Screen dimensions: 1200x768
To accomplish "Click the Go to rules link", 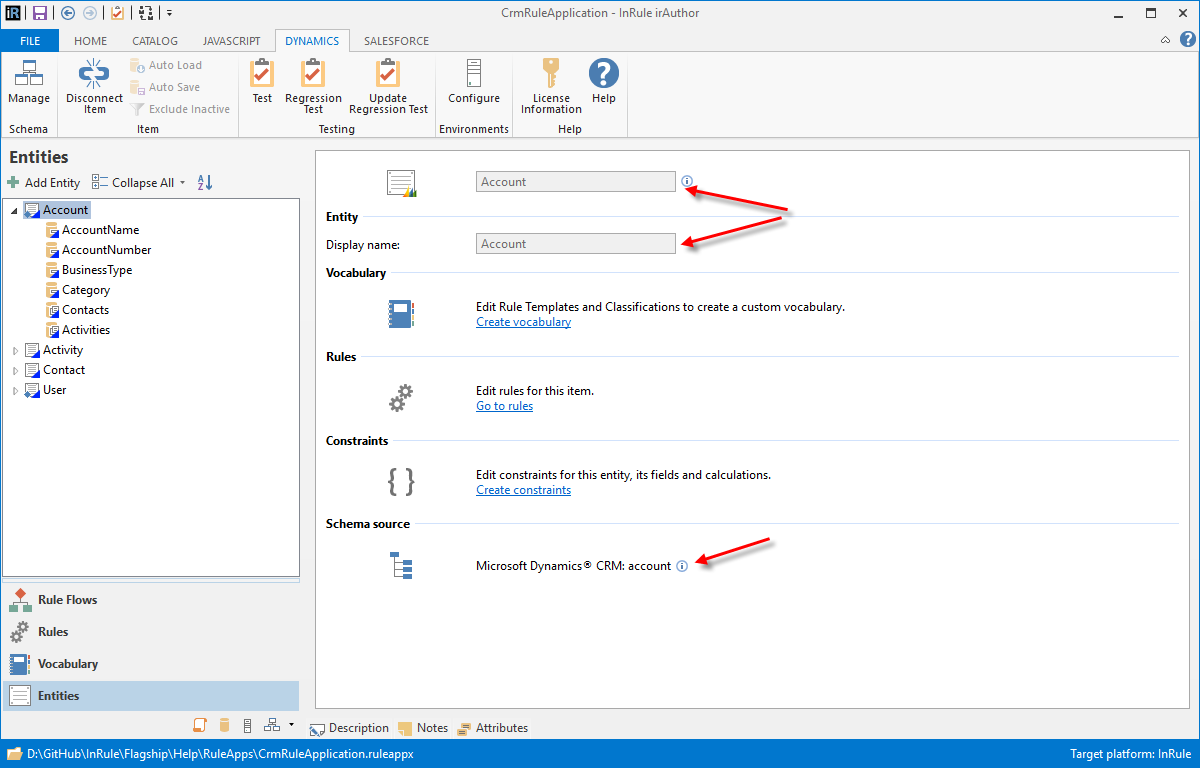I will (504, 406).
